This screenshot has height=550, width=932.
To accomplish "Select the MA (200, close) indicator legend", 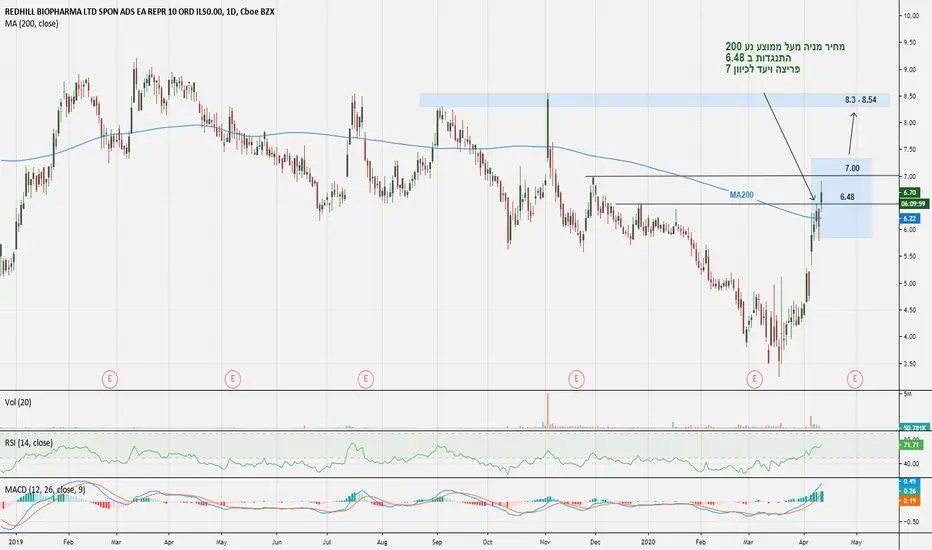I will coord(32,24).
